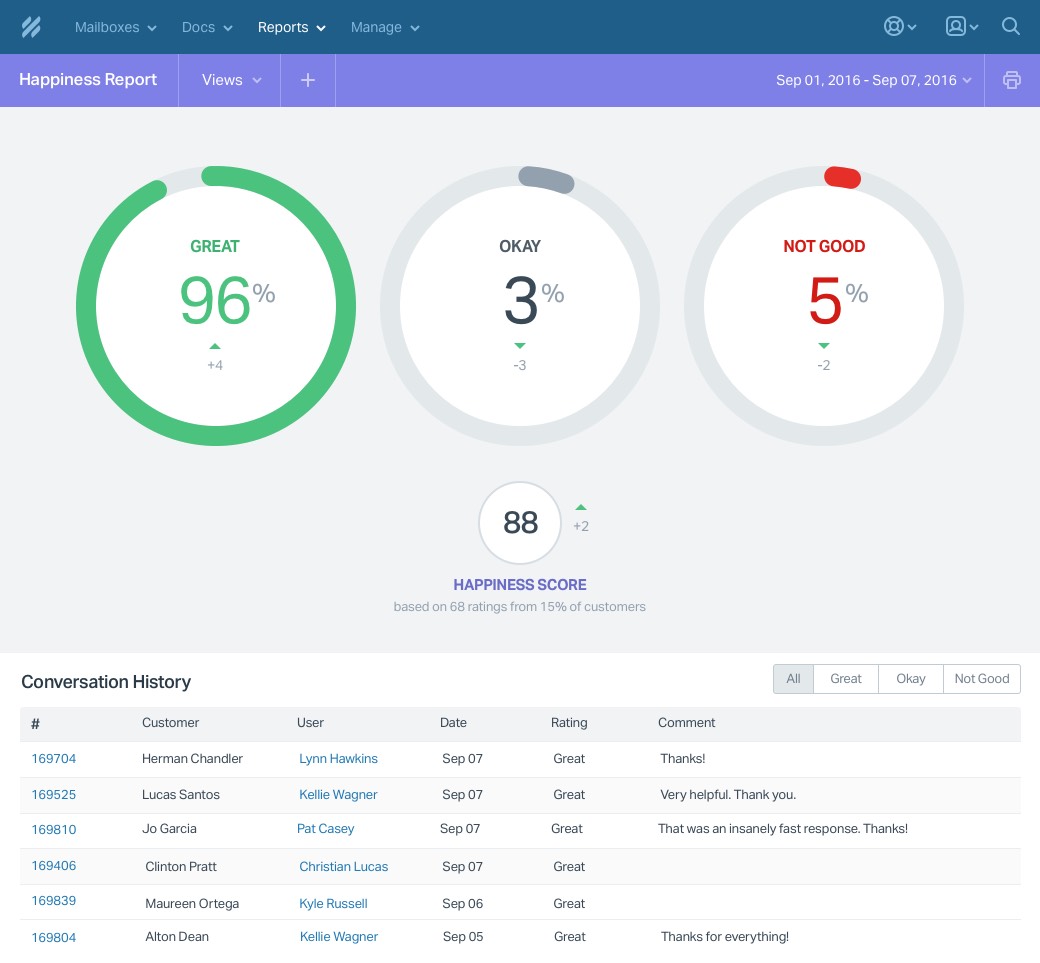The height and width of the screenshot is (963, 1040).
Task: Click the Help Scout logo icon
Action: 30,27
